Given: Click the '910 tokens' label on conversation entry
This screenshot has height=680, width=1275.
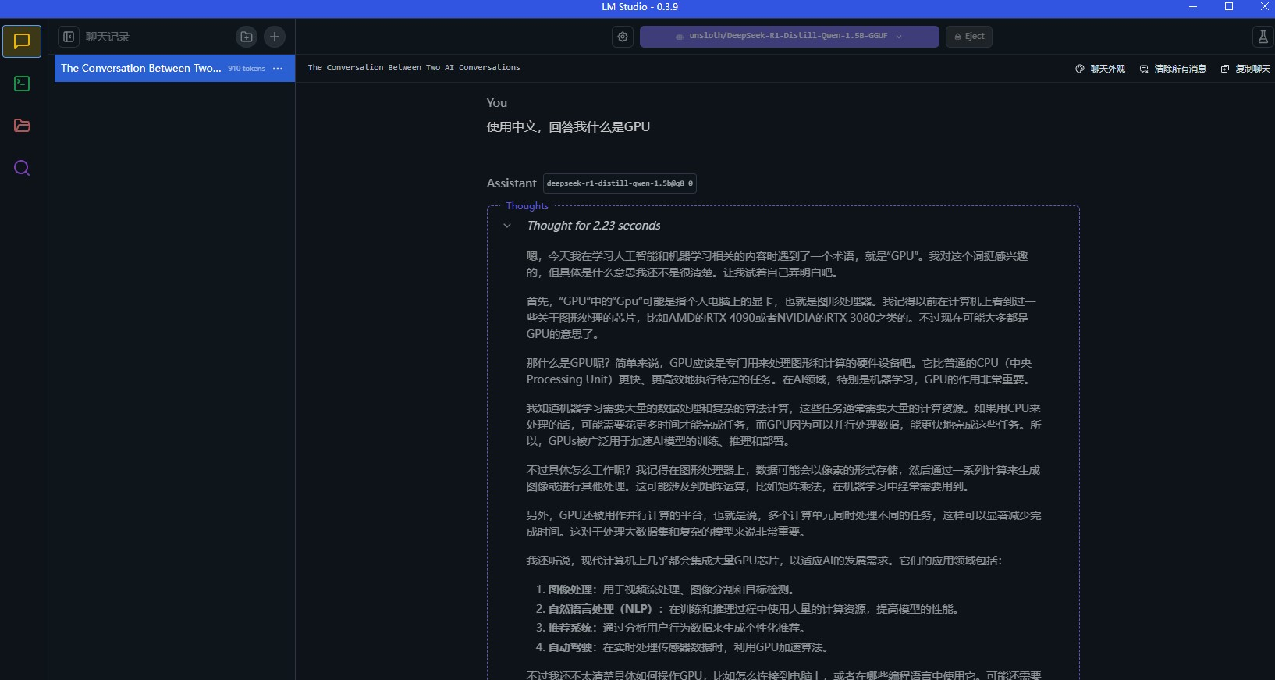Looking at the screenshot, I should (247, 69).
